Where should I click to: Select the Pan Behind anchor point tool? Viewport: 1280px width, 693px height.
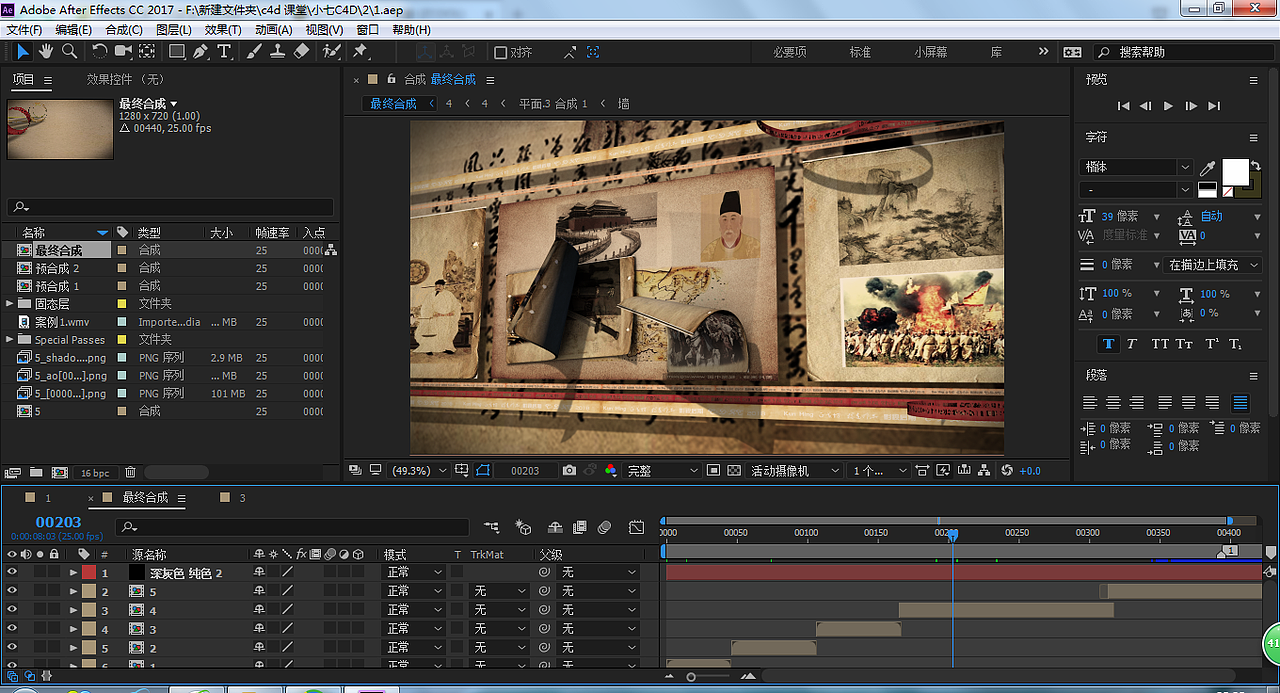pyautogui.click(x=147, y=51)
